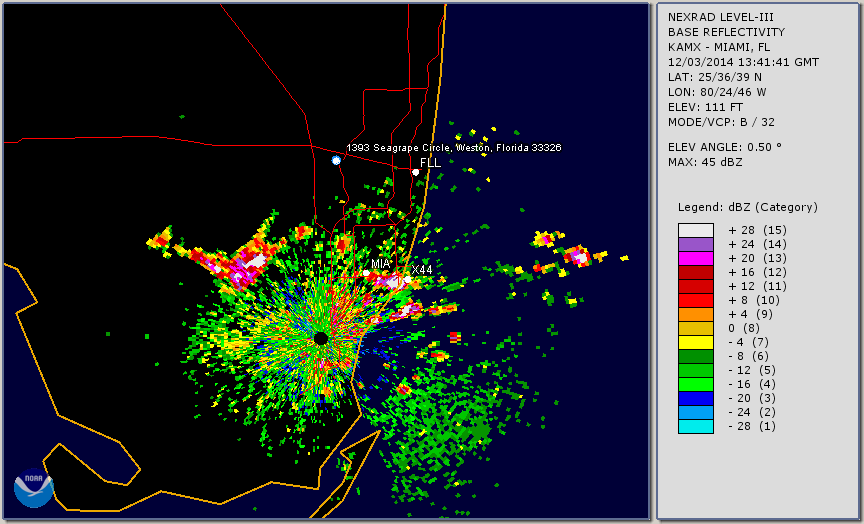Select the -28 (1) cyan legend swatch
The height and width of the screenshot is (524, 864).
click(696, 426)
